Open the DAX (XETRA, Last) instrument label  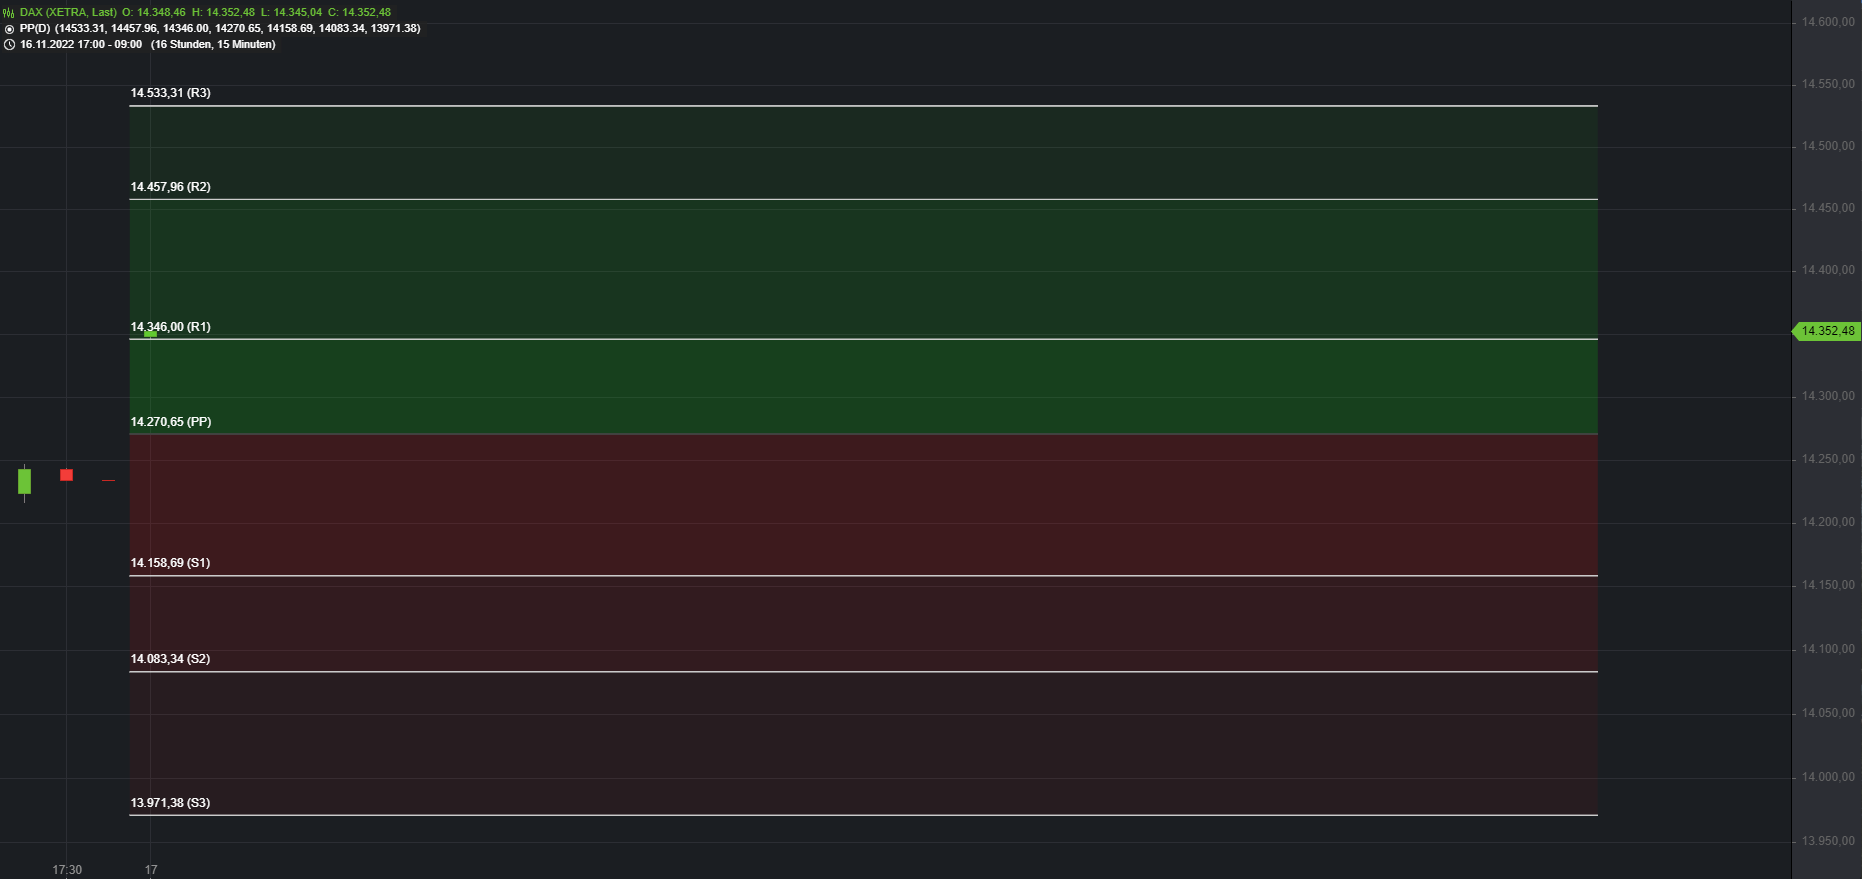[x=68, y=13]
